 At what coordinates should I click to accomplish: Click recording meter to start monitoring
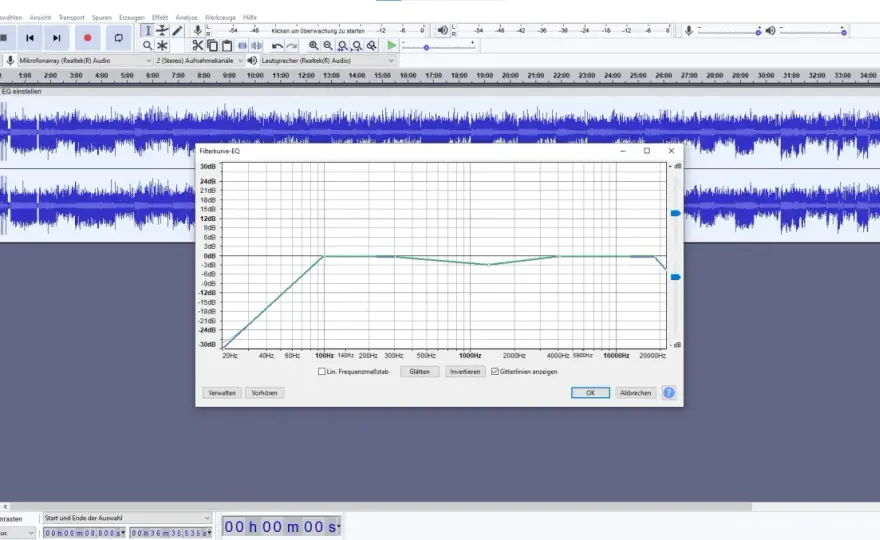[318, 30]
